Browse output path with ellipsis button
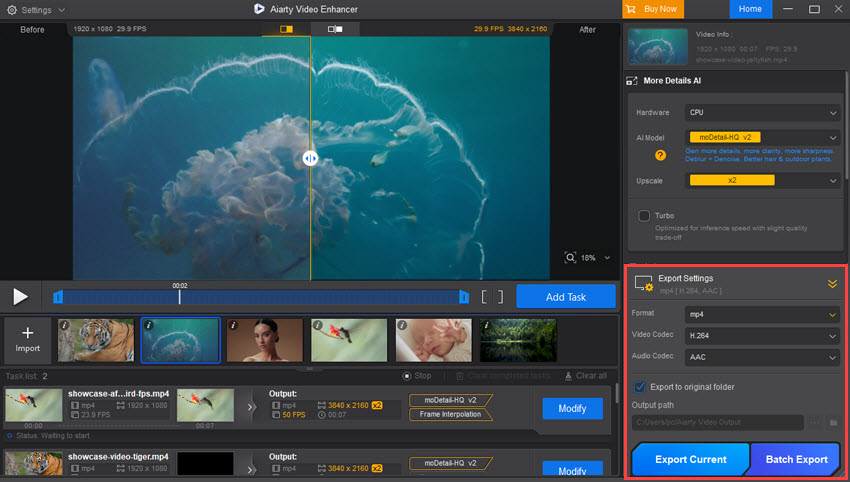850x482 pixels. 814,422
